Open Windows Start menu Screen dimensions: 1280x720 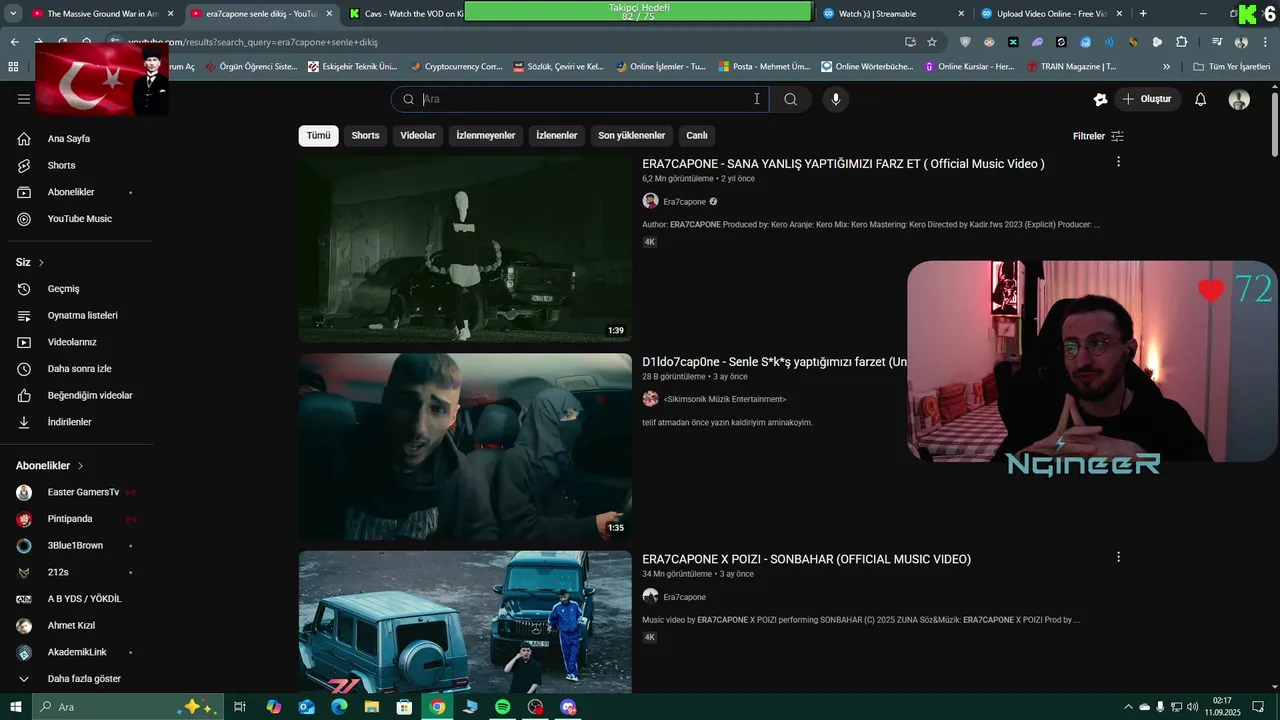click(15, 707)
